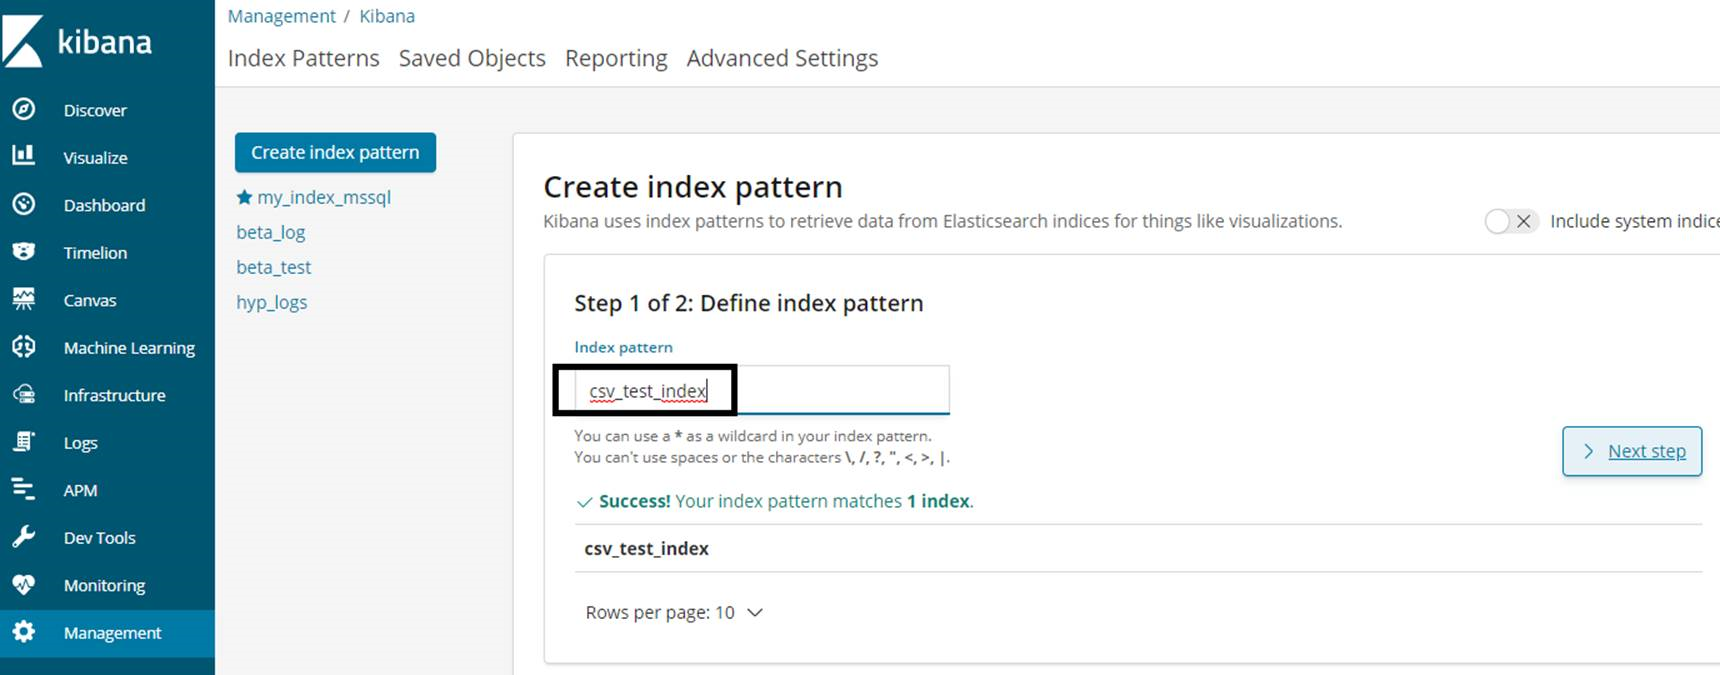The image size is (1720, 675).
Task: Click the Next step link text
Action: (x=1646, y=451)
